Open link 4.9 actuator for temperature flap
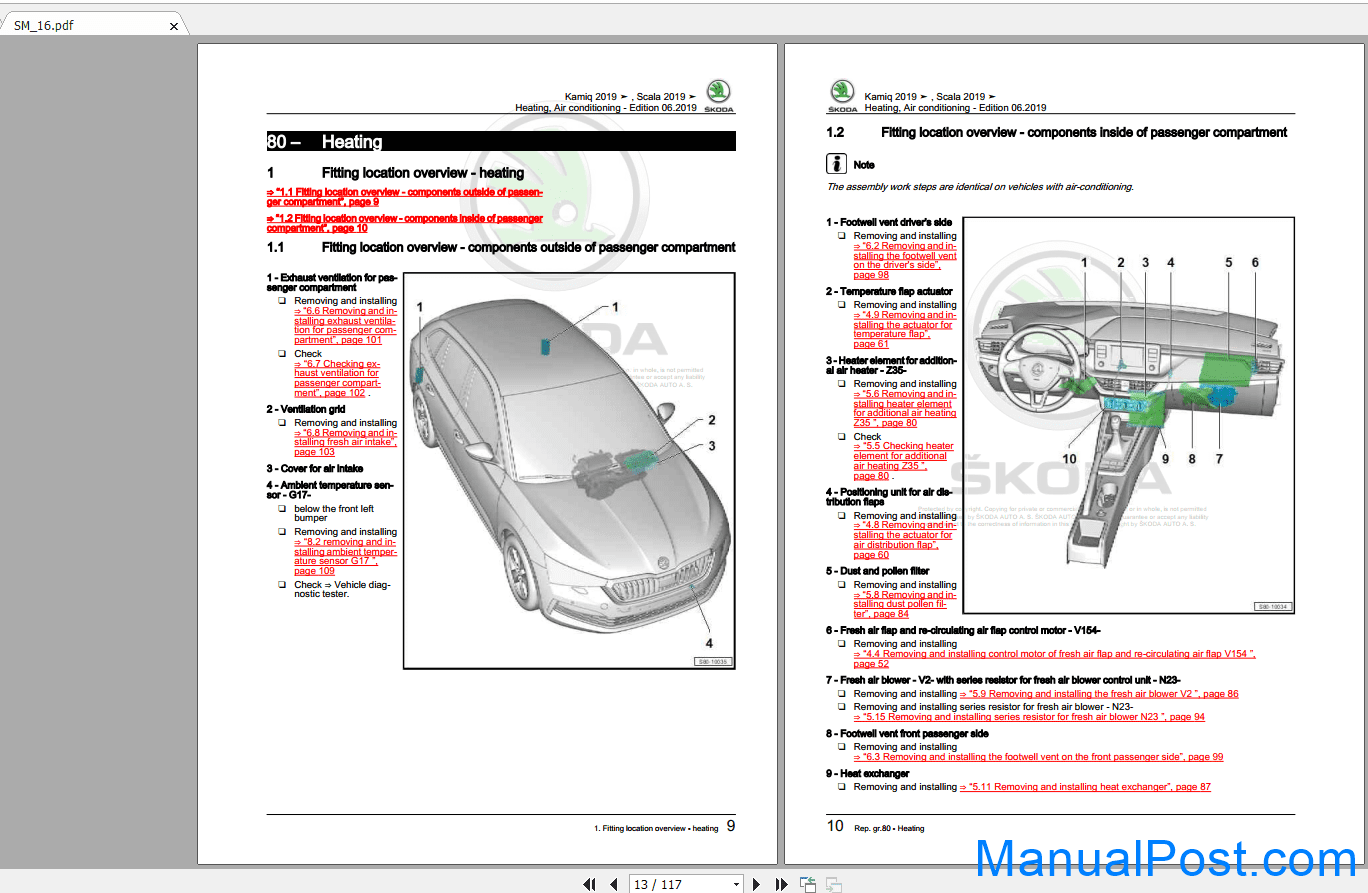This screenshot has width=1368, height=893. pyautogui.click(x=905, y=329)
